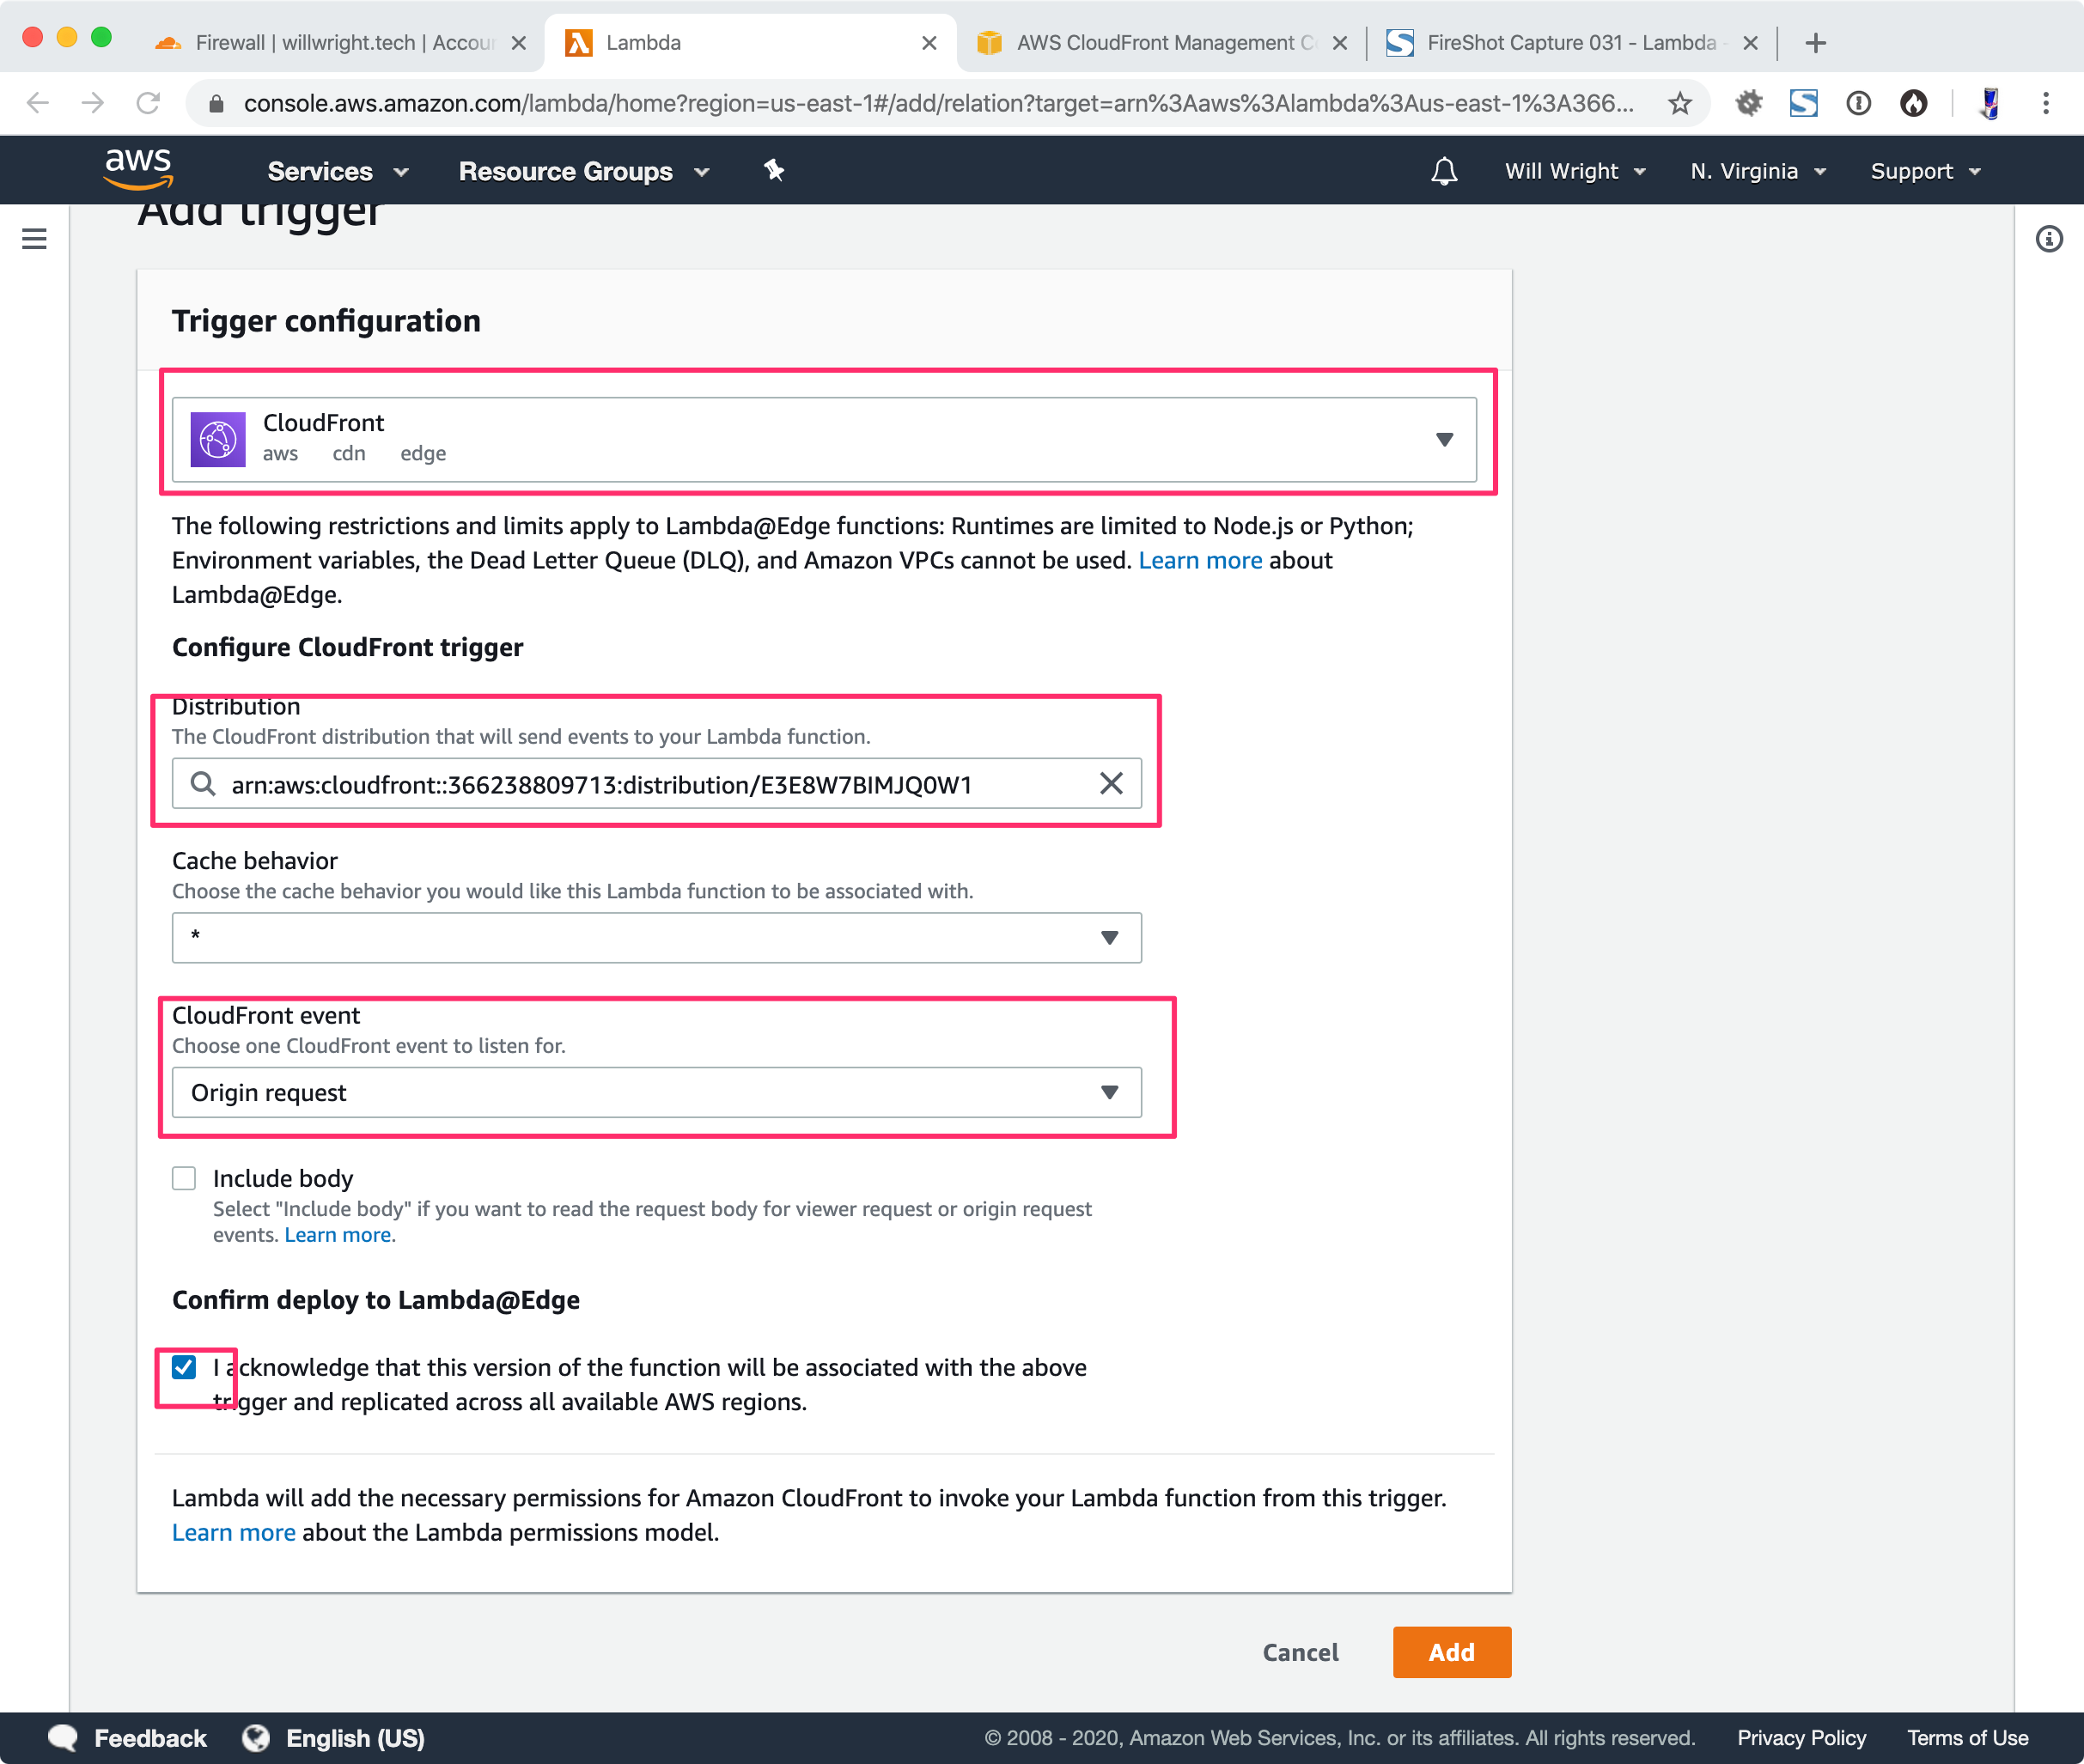The image size is (2084, 1764).
Task: Expand the Services menu
Action: coord(338,171)
